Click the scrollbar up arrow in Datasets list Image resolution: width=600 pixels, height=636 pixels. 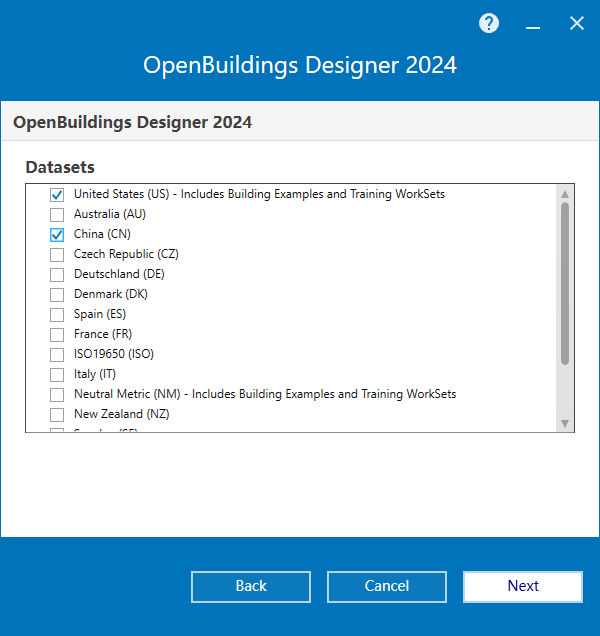pos(565,194)
